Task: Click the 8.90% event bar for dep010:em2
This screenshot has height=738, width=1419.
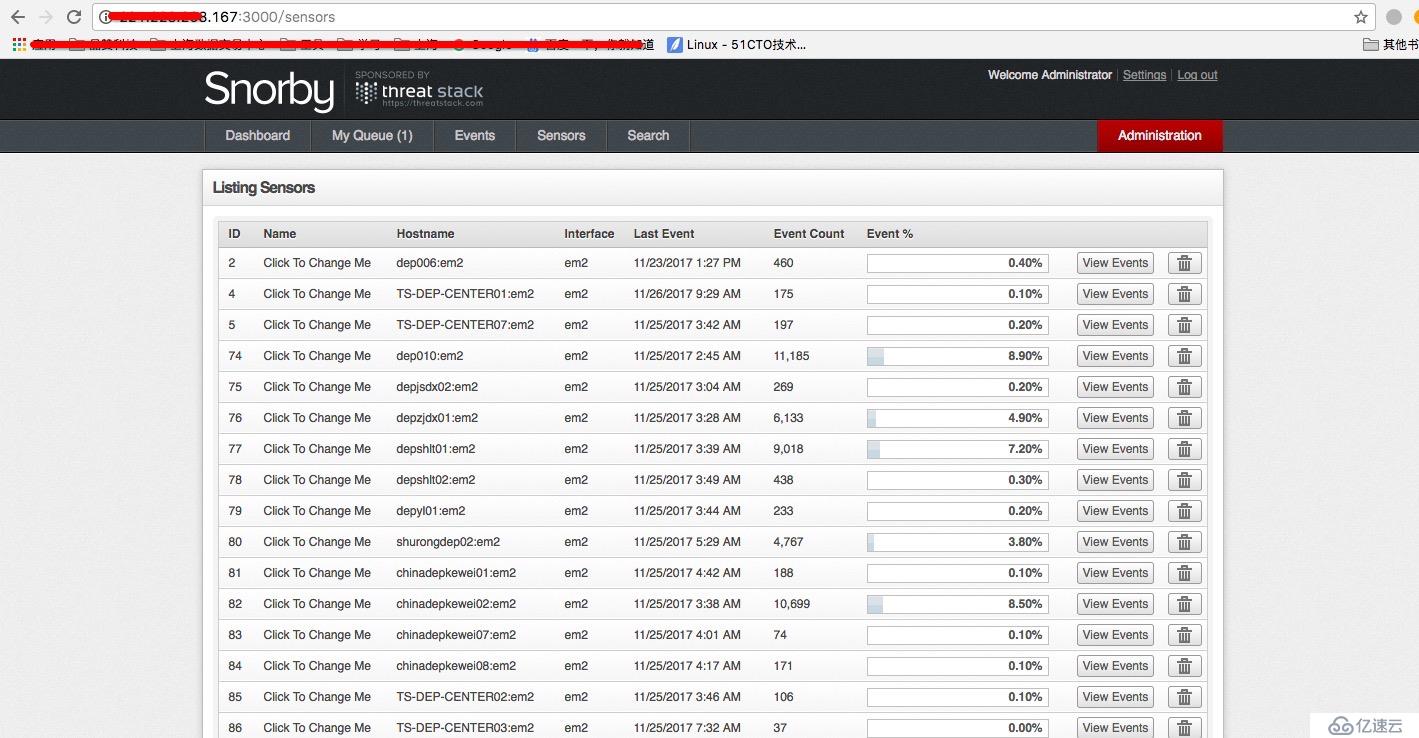Action: click(x=957, y=356)
